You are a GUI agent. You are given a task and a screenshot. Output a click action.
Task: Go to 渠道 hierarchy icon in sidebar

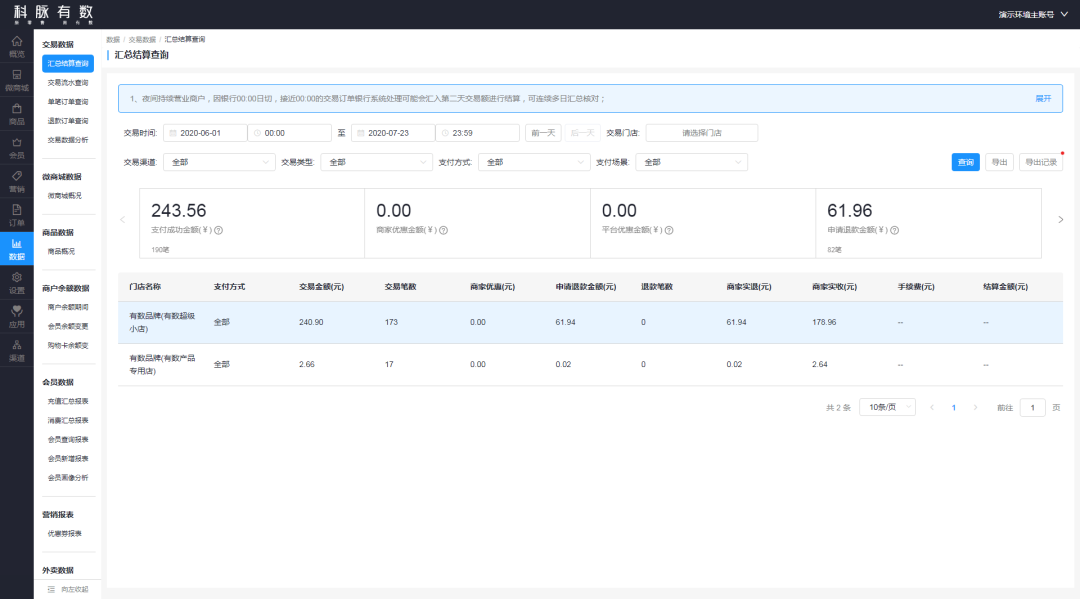click(17, 350)
